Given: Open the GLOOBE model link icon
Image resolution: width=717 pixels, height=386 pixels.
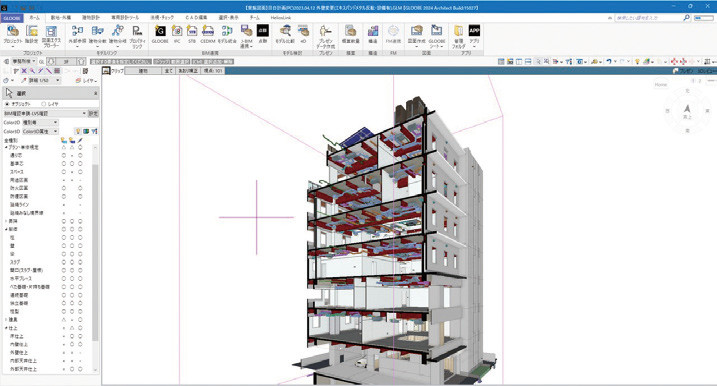Looking at the screenshot, I should click(x=160, y=35).
